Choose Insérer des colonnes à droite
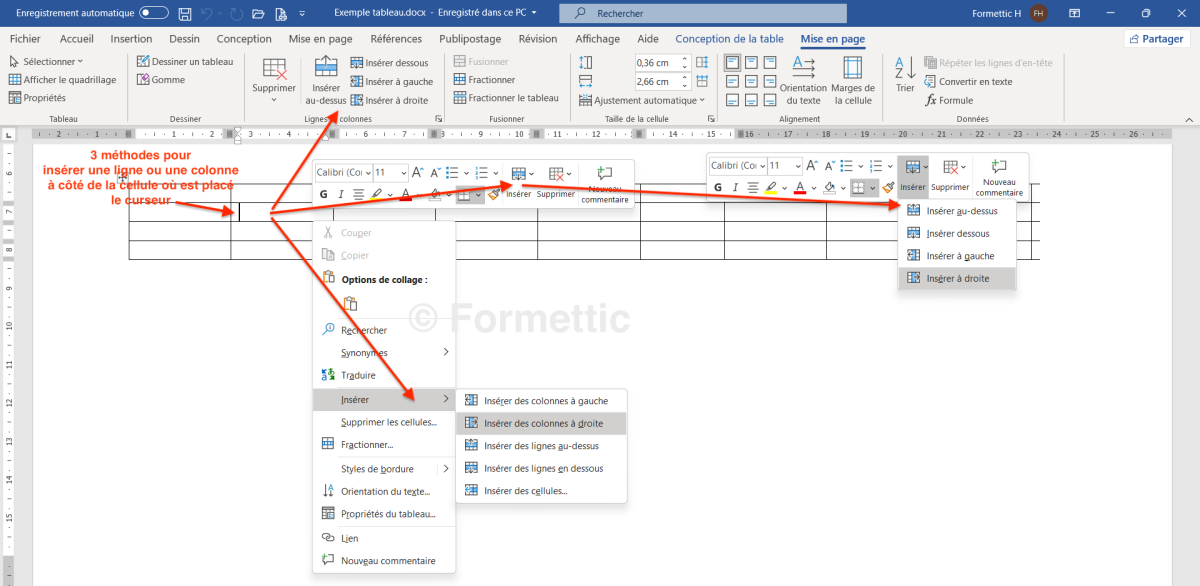The width and height of the screenshot is (1200, 586). 542,423
